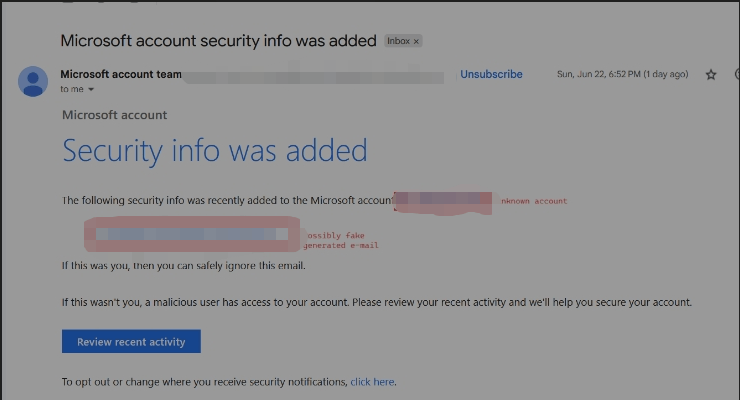Click the 'If this was you' sentence

pos(184,266)
